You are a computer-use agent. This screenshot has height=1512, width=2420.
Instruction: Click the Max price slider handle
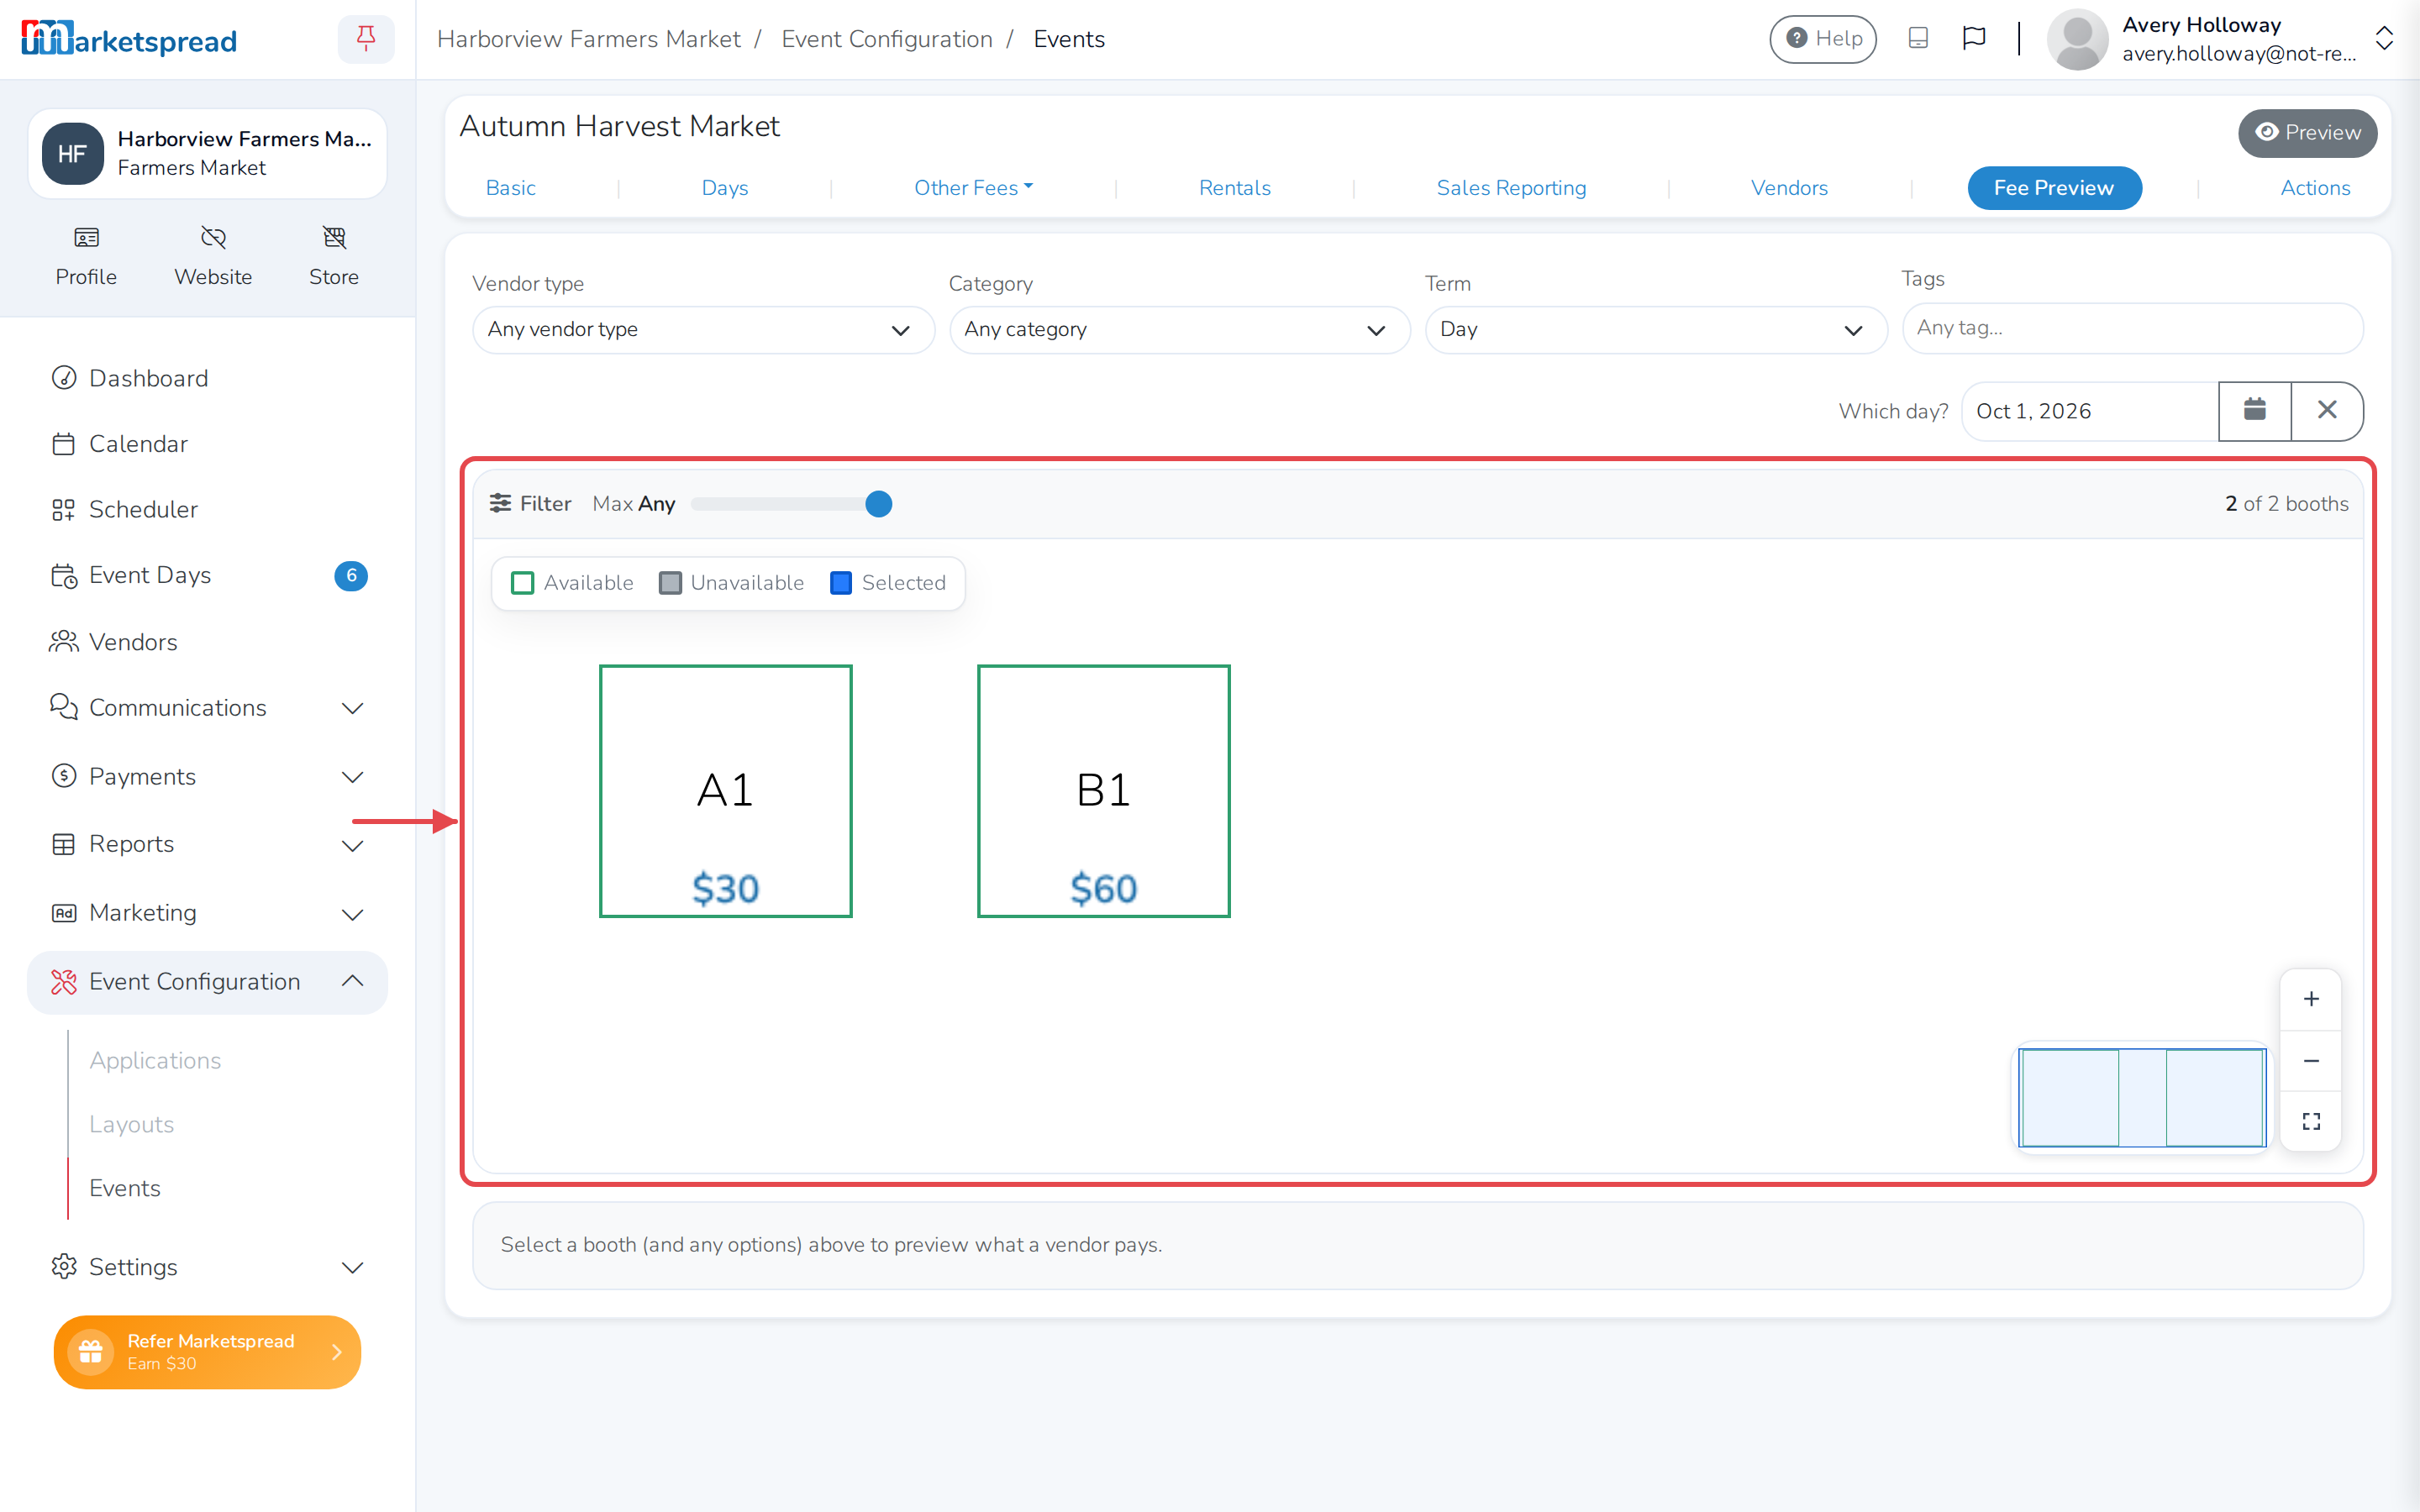coord(878,504)
